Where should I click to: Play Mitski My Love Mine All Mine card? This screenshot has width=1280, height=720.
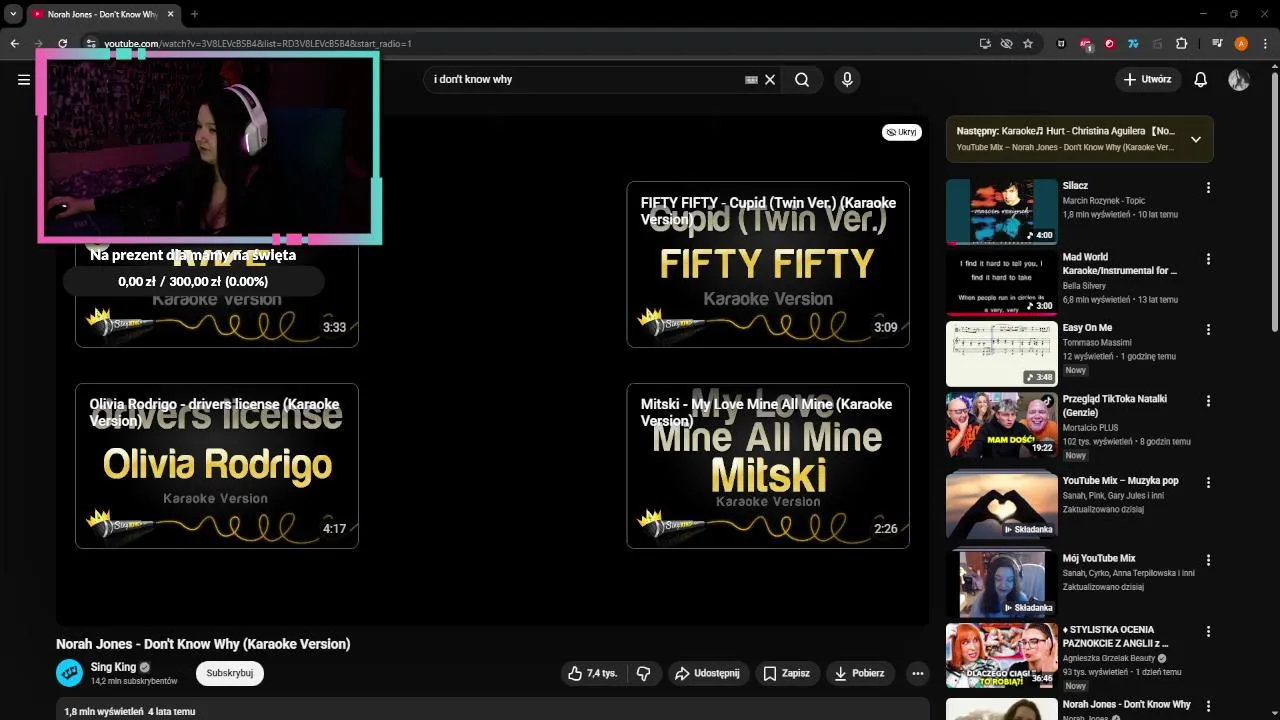768,466
